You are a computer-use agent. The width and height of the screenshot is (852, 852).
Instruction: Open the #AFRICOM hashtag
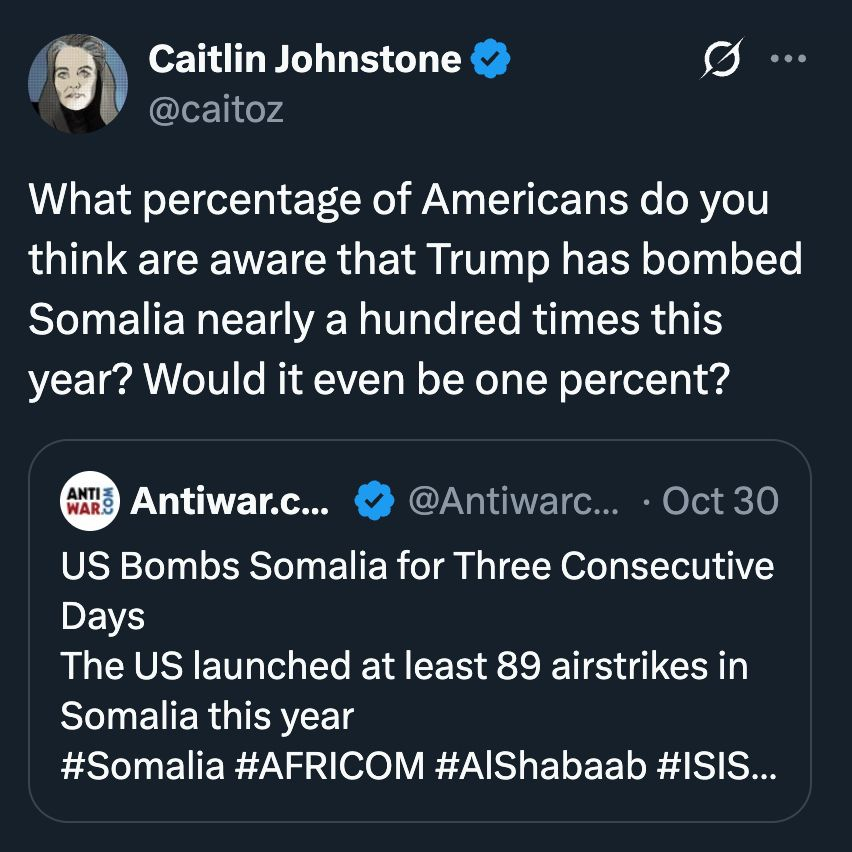pos(331,766)
